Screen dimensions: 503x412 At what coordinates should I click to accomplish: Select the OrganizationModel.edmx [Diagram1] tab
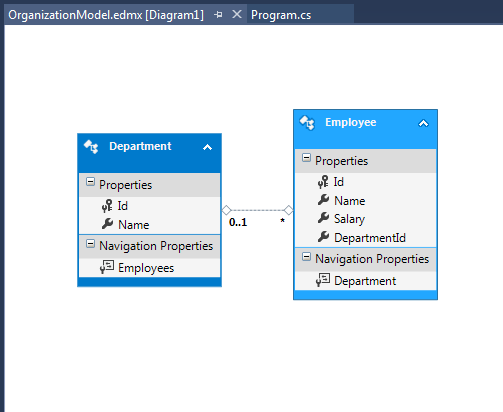tap(106, 15)
